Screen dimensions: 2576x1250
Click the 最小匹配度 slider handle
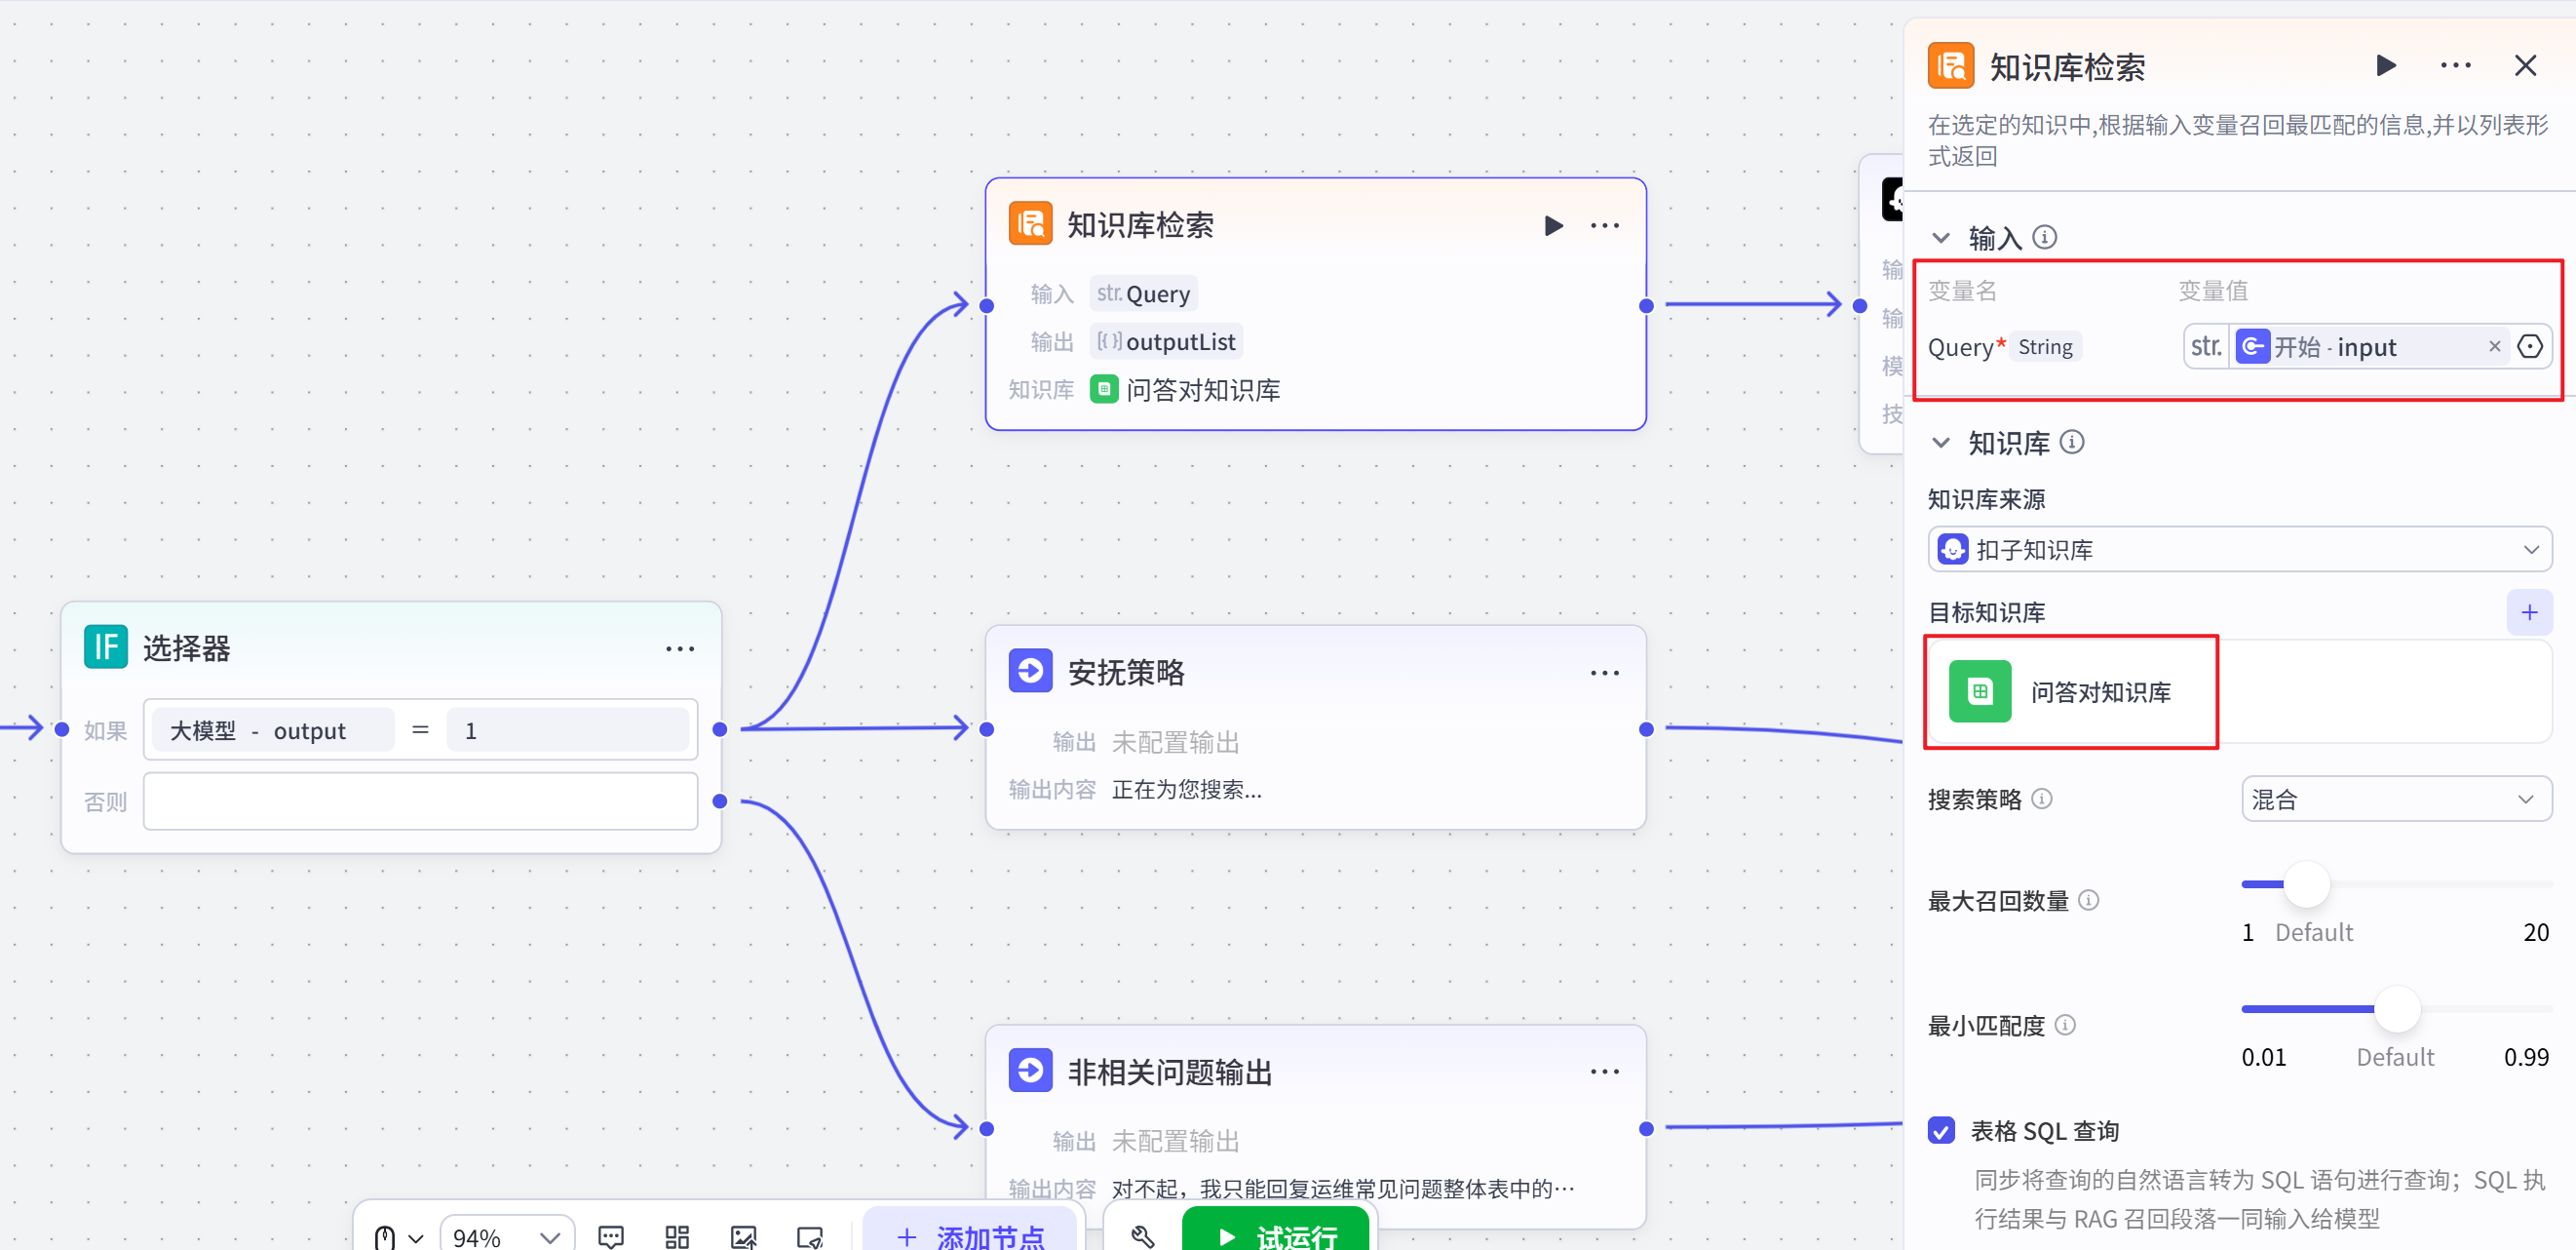pos(2396,1009)
